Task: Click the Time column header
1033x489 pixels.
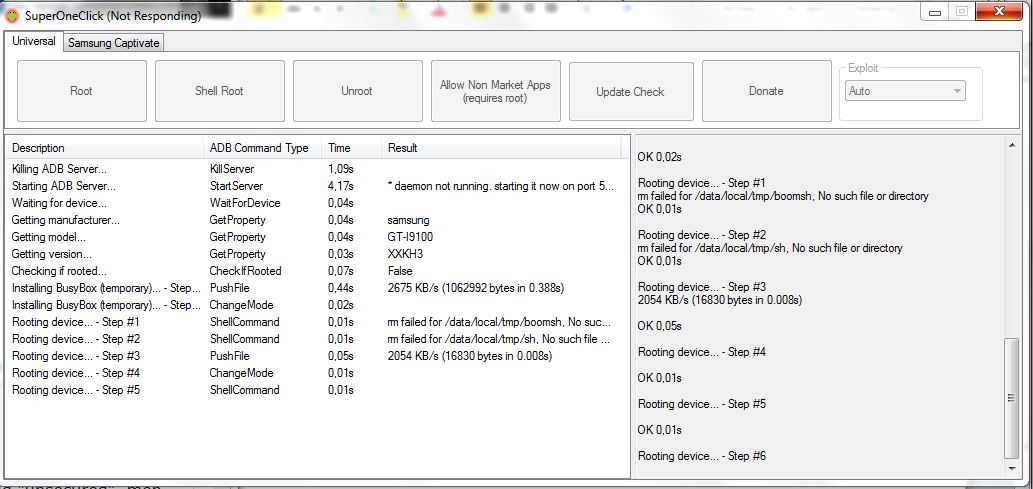Action: pos(351,148)
